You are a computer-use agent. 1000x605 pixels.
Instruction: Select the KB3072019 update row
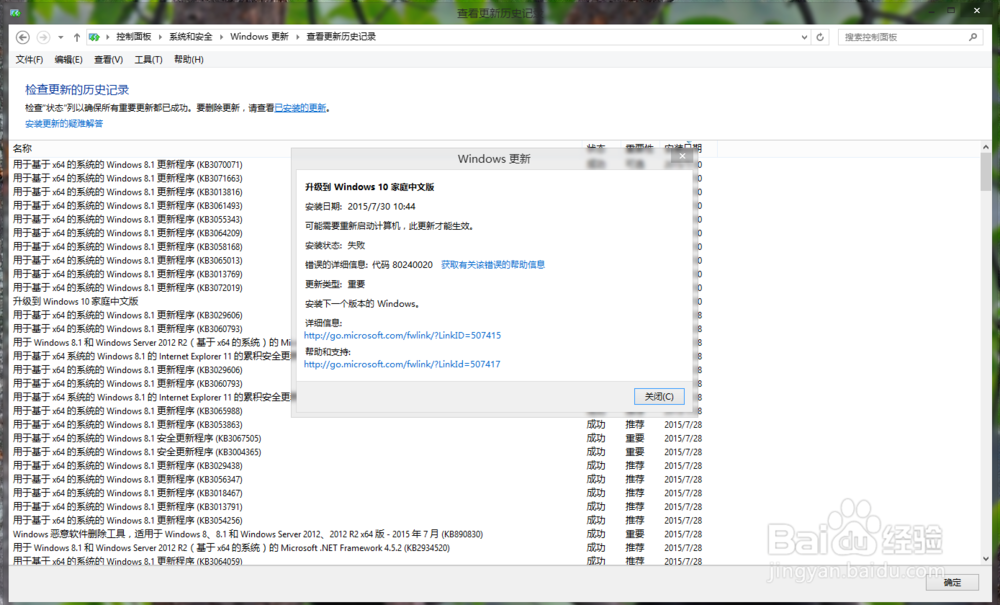click(128, 288)
